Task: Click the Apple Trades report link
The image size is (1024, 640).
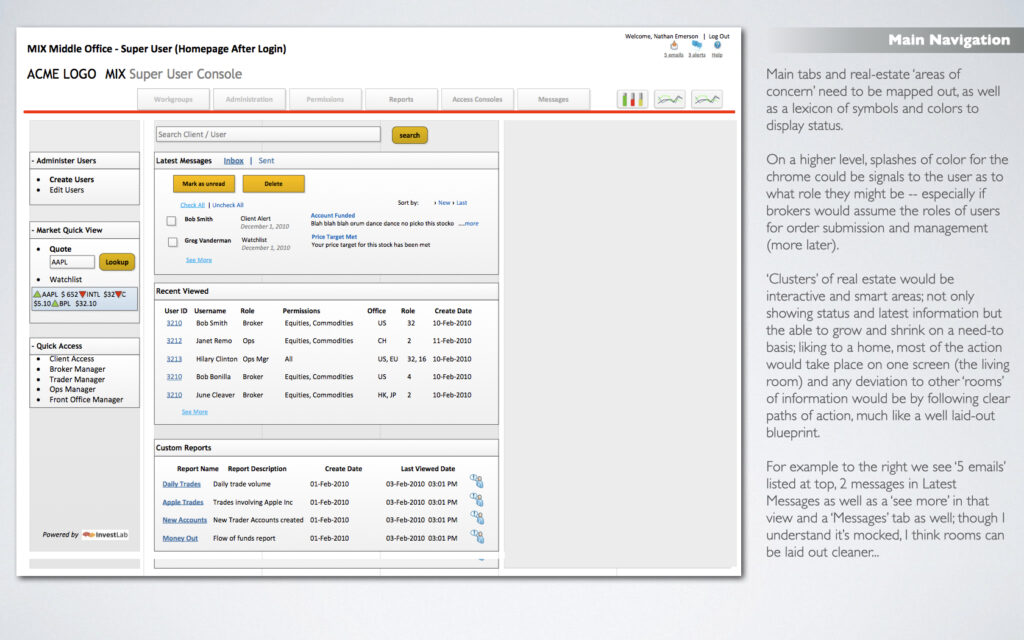Action: click(183, 502)
